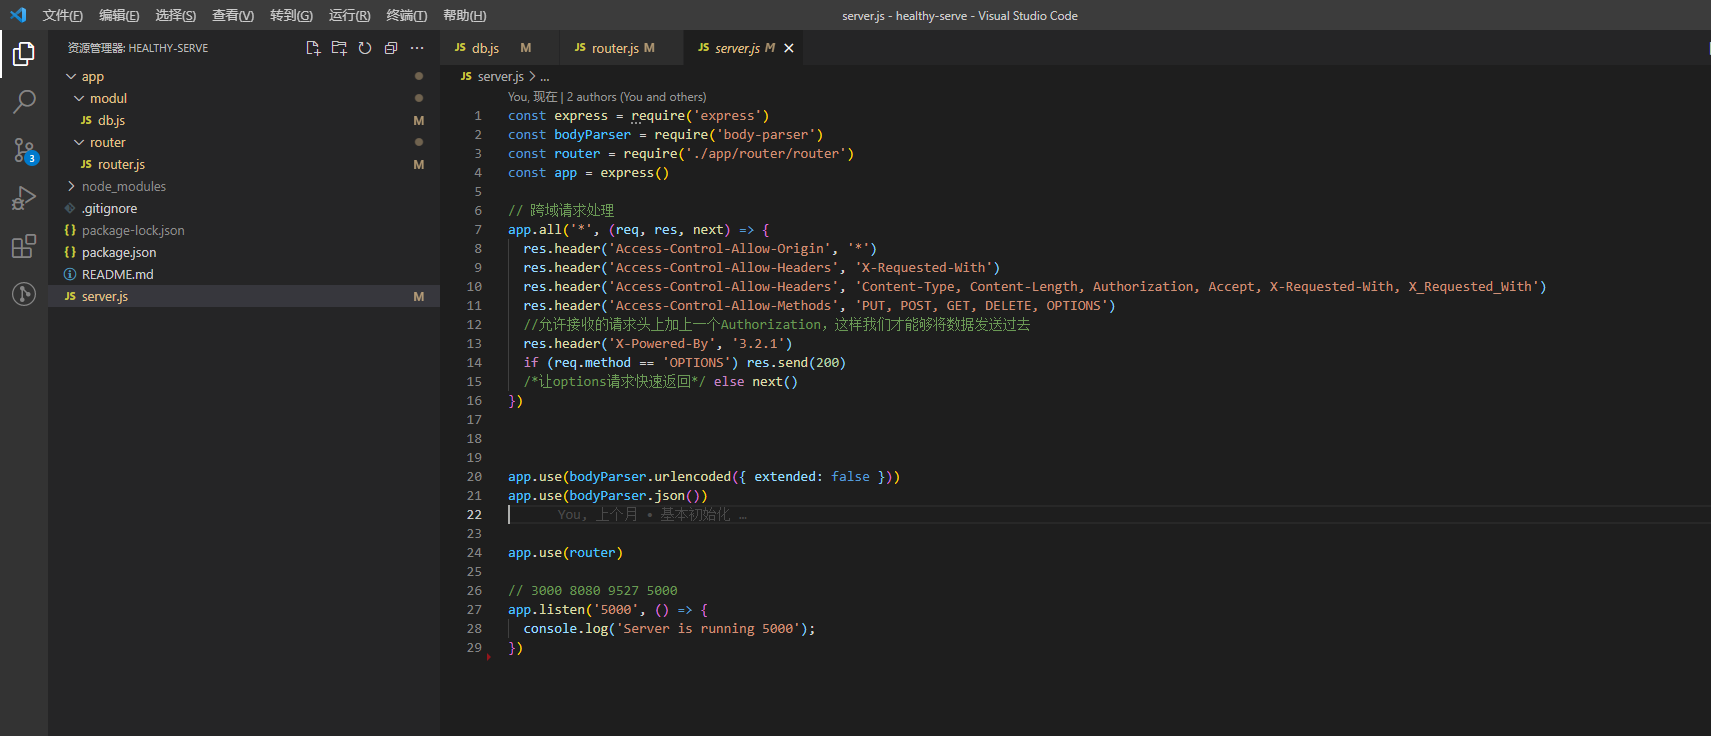Collapse the modul folder
The width and height of the screenshot is (1711, 736).
click(x=79, y=98)
